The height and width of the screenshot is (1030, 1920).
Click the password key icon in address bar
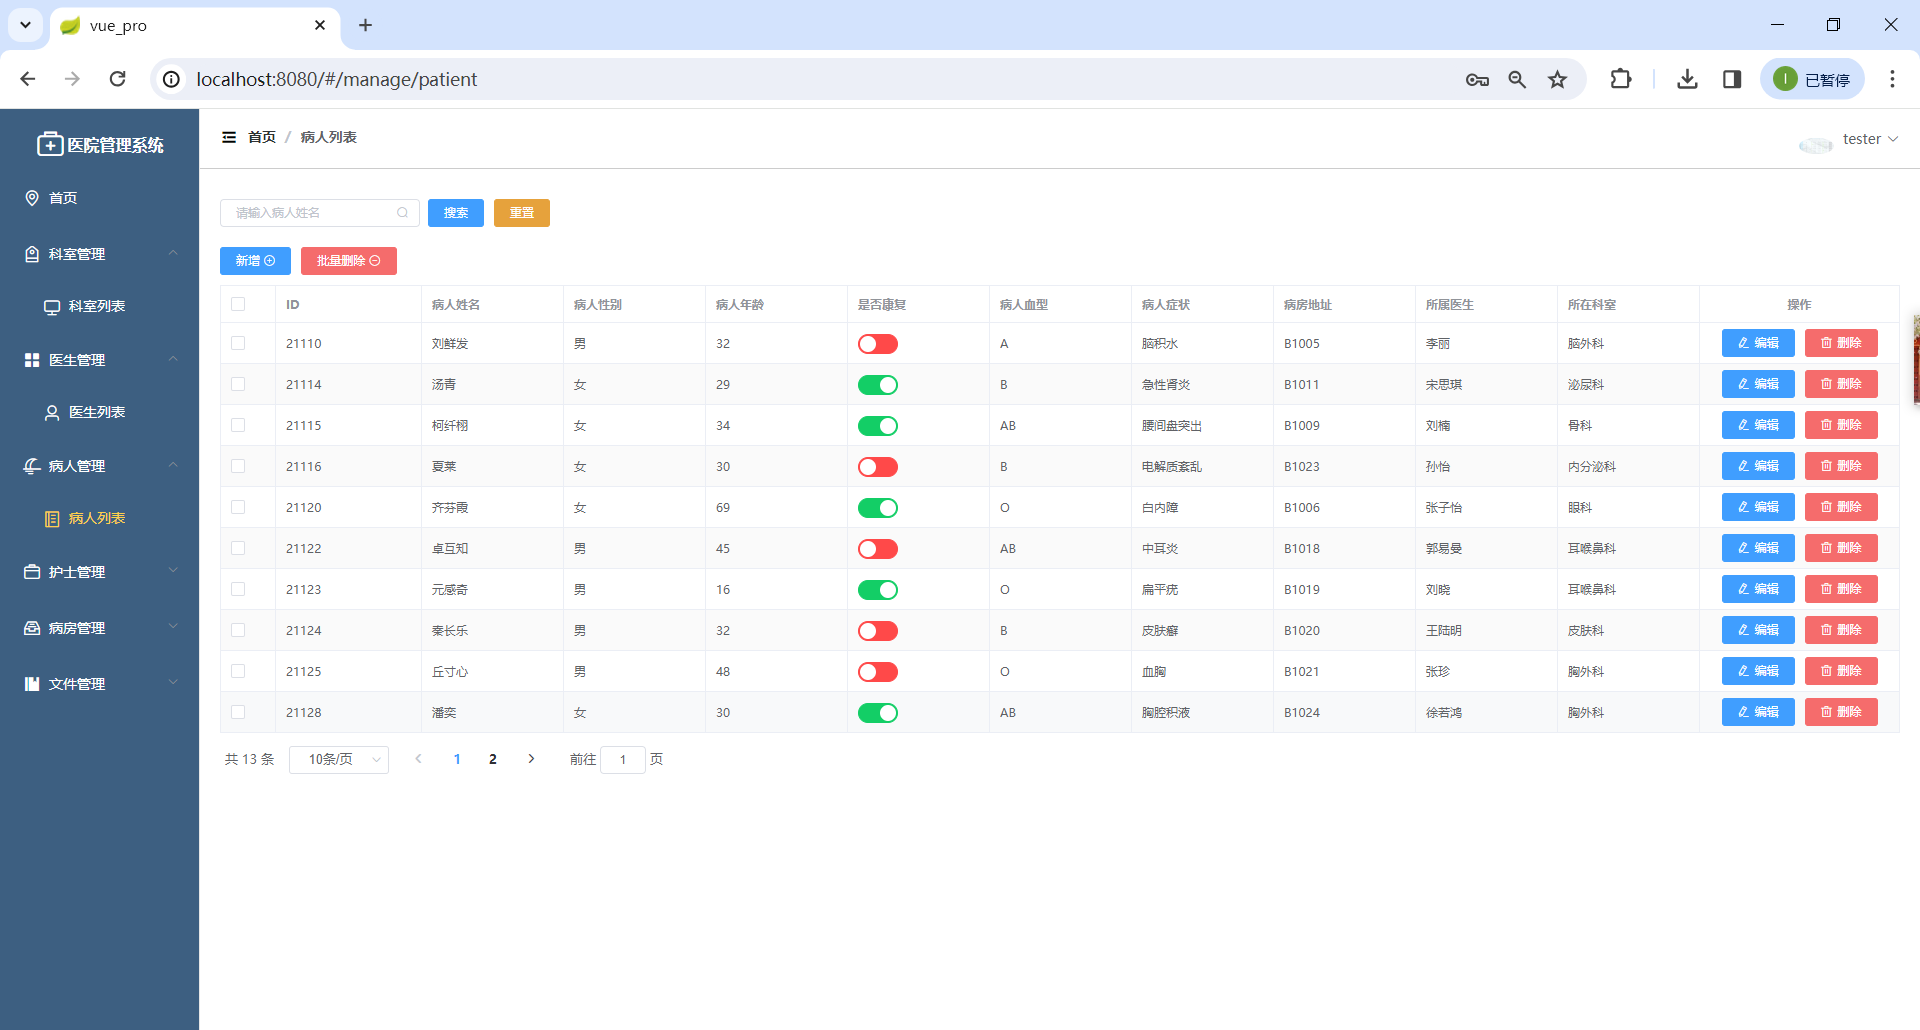click(1477, 79)
